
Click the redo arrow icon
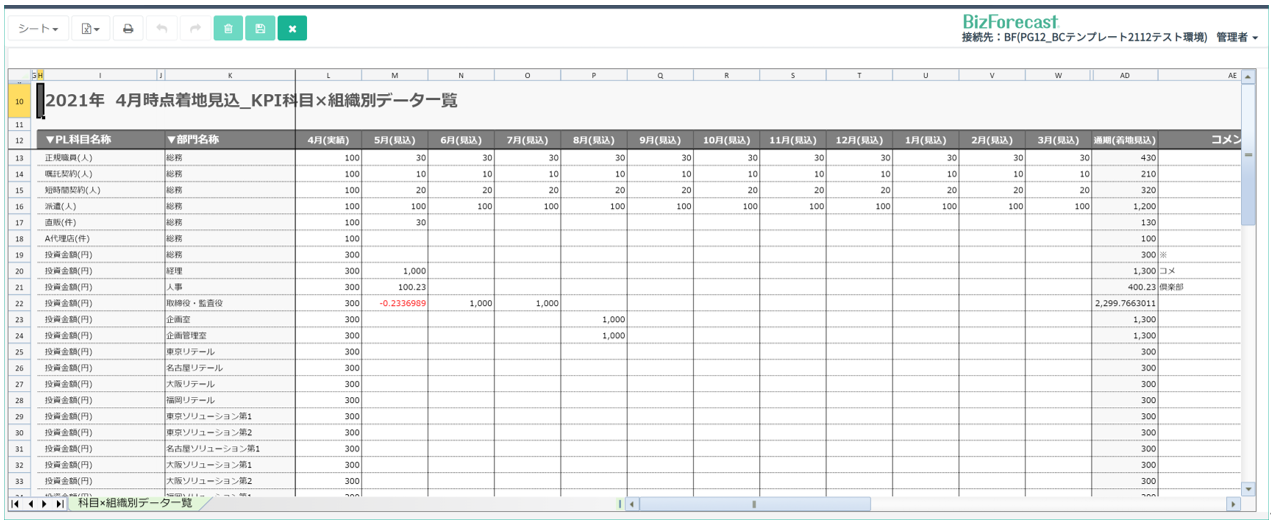coord(195,29)
